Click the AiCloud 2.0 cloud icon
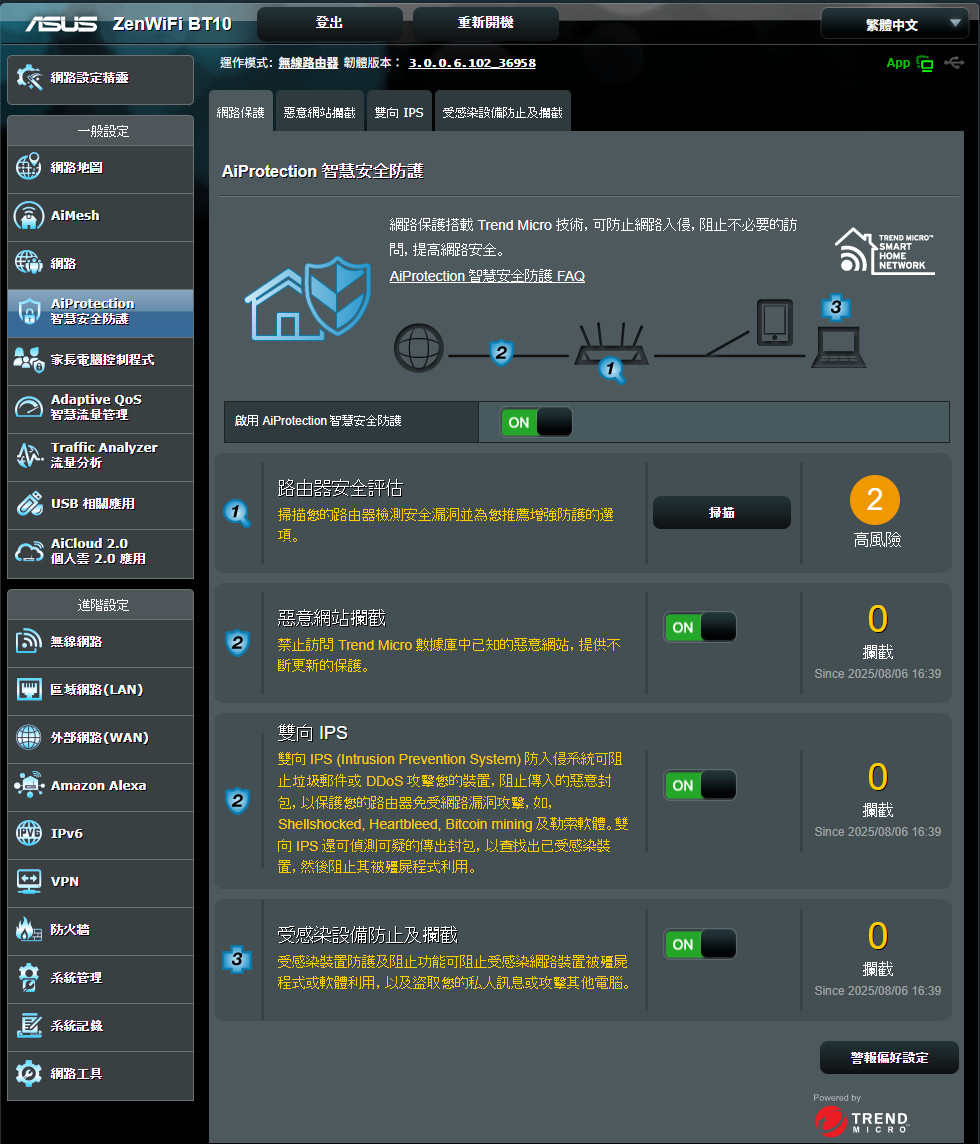This screenshot has width=980, height=1144. tap(29, 552)
